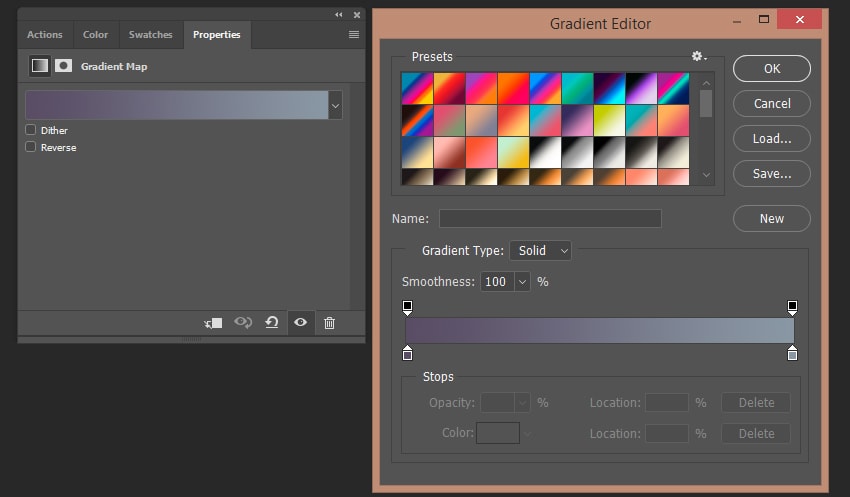This screenshot has width=850, height=497.
Task: Select the gradient map adjustment icon
Action: (39, 66)
